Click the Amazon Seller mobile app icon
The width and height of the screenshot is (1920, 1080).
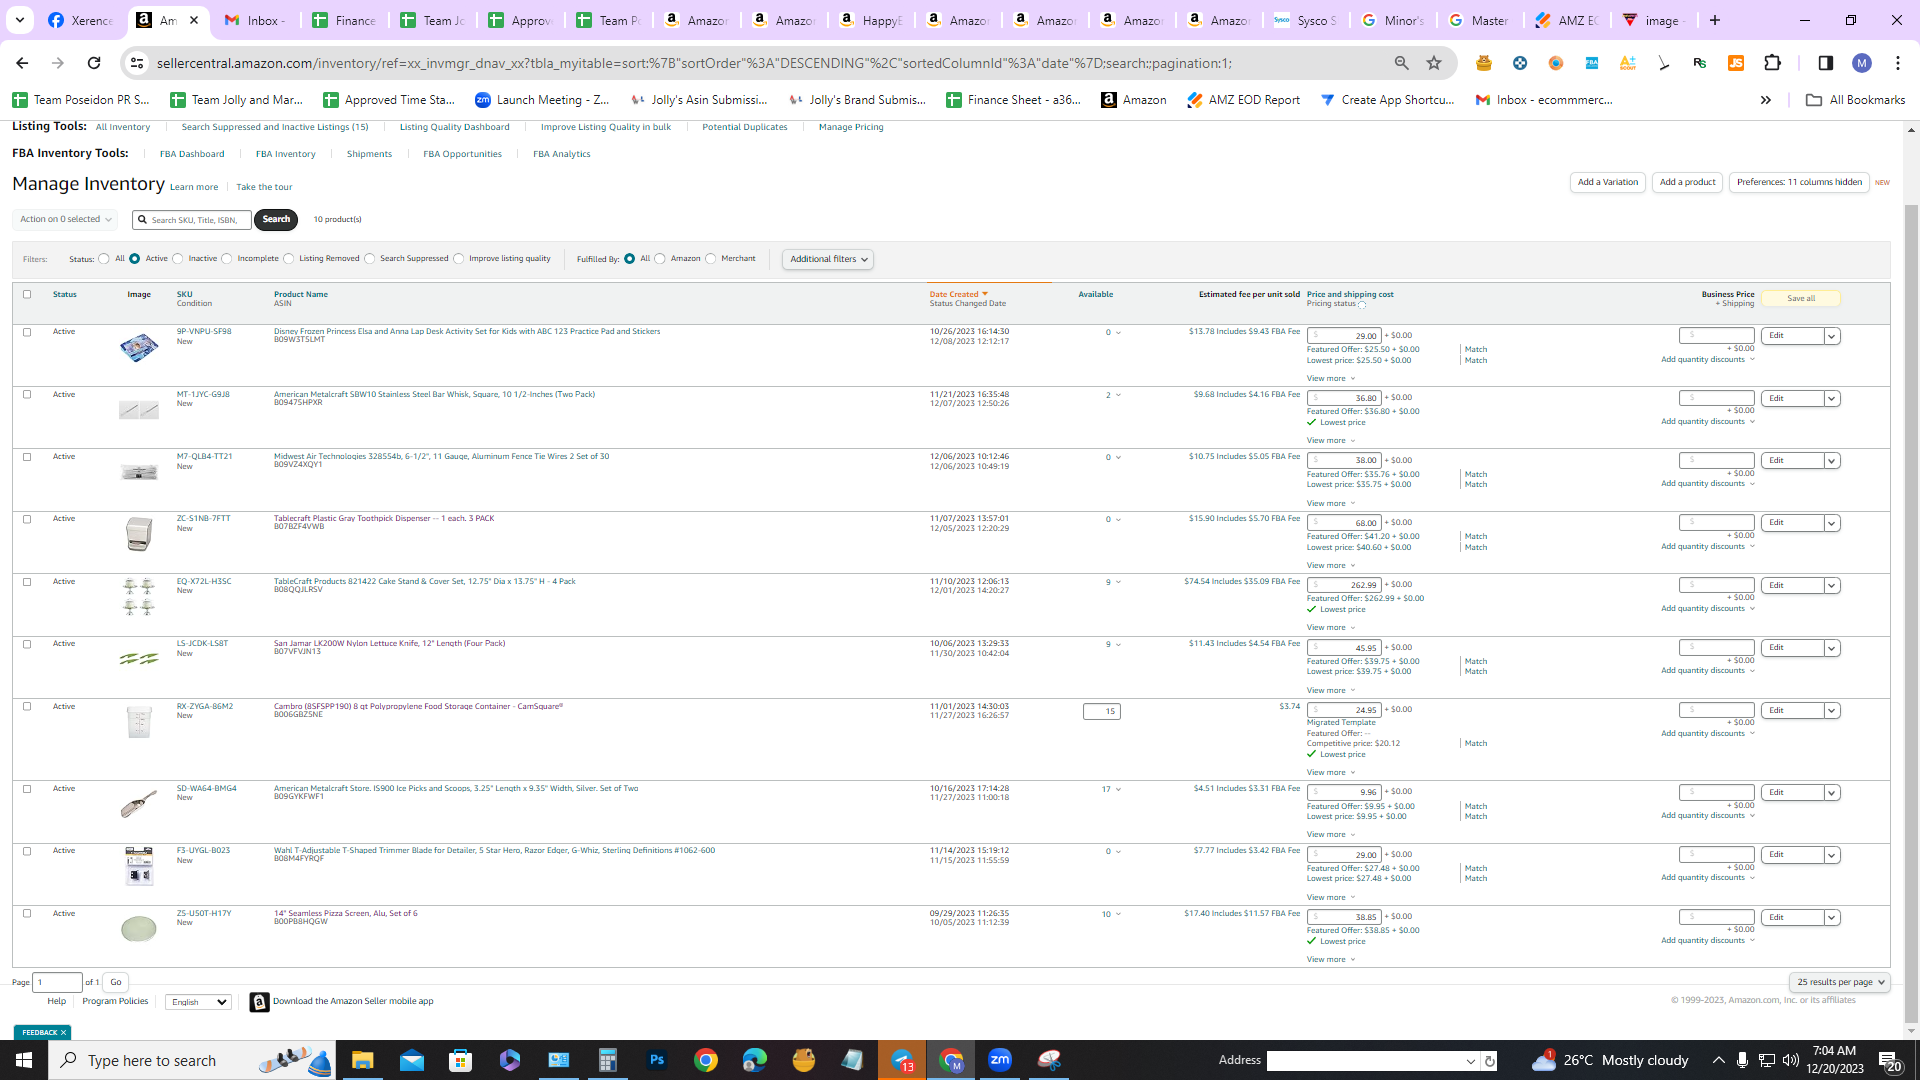pyautogui.click(x=259, y=1002)
